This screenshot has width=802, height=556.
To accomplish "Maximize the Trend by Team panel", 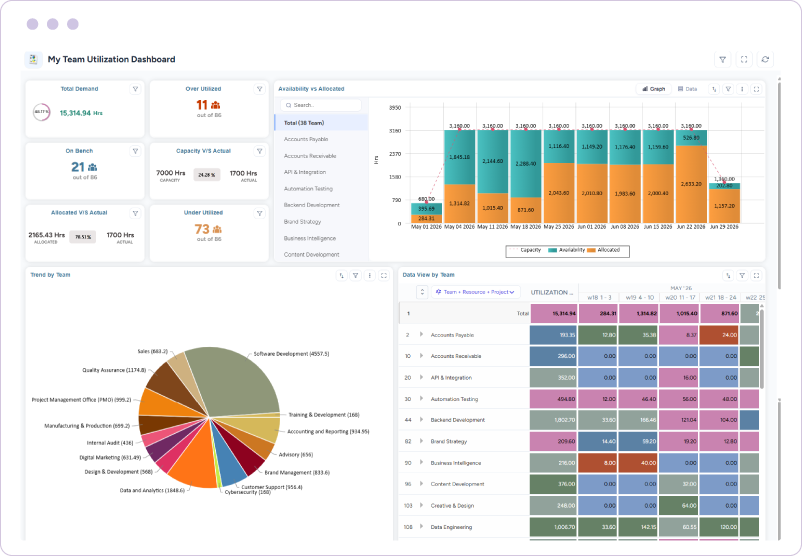I will click(384, 276).
